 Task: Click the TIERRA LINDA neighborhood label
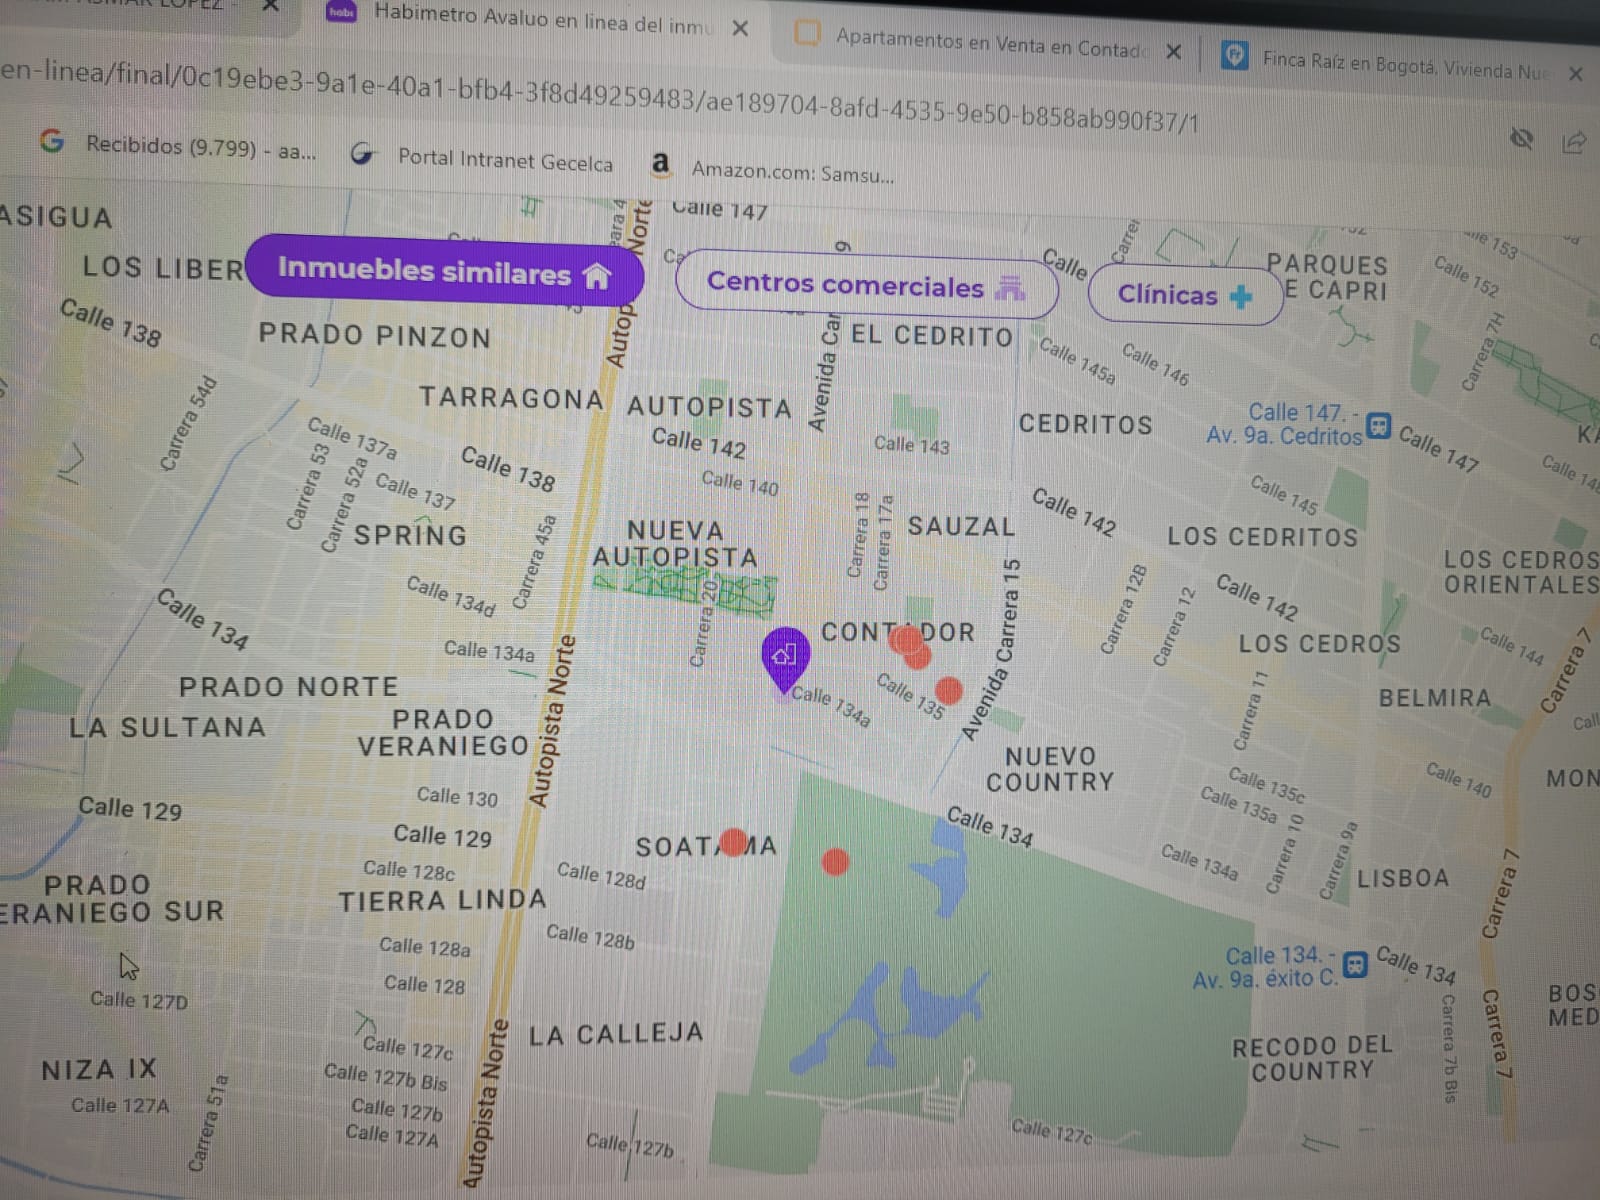[442, 901]
